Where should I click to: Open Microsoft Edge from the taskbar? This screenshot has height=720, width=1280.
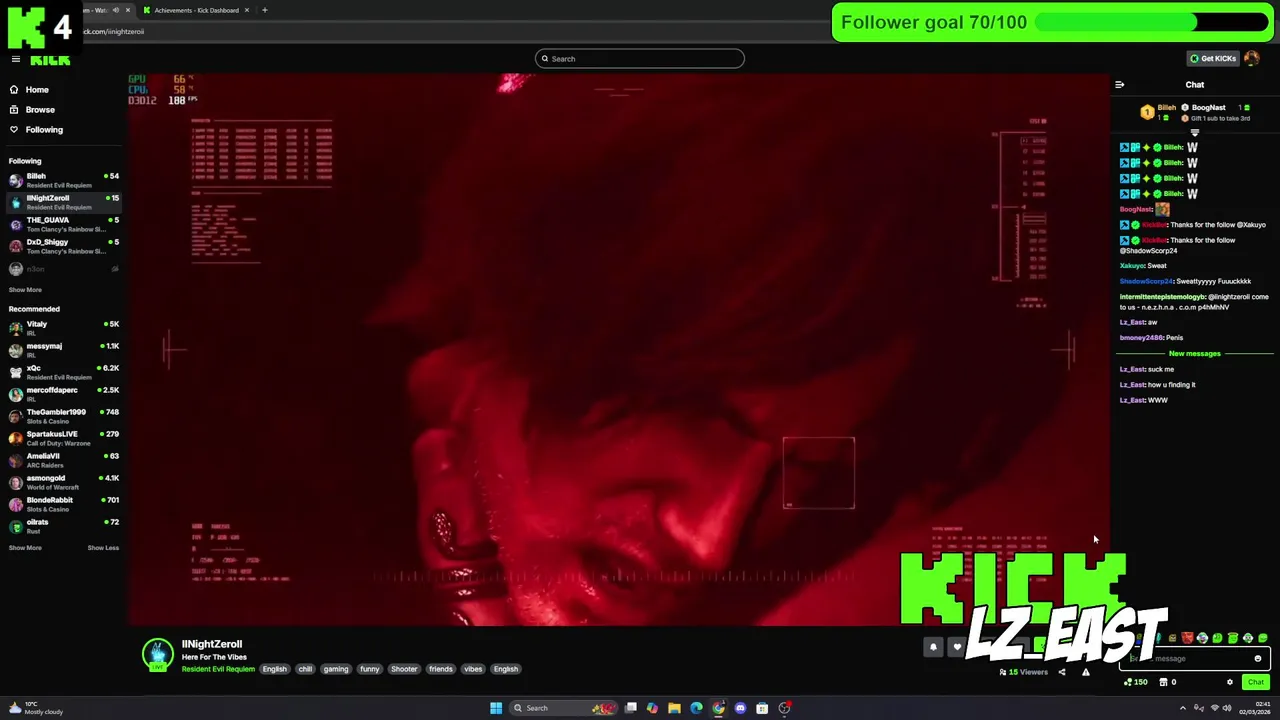point(696,708)
